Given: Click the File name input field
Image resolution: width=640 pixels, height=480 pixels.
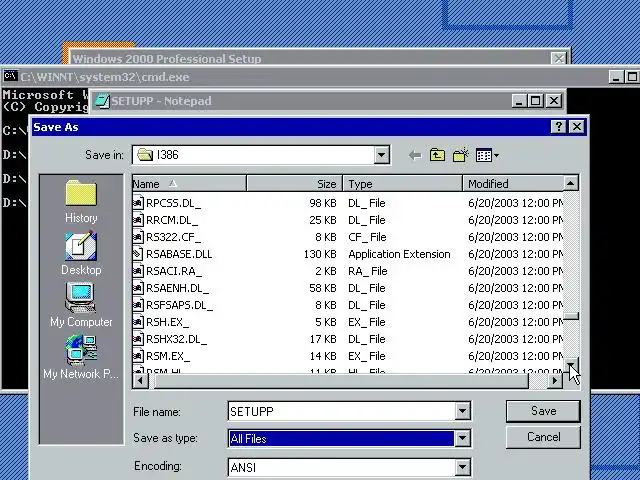Looking at the screenshot, I should [342, 411].
